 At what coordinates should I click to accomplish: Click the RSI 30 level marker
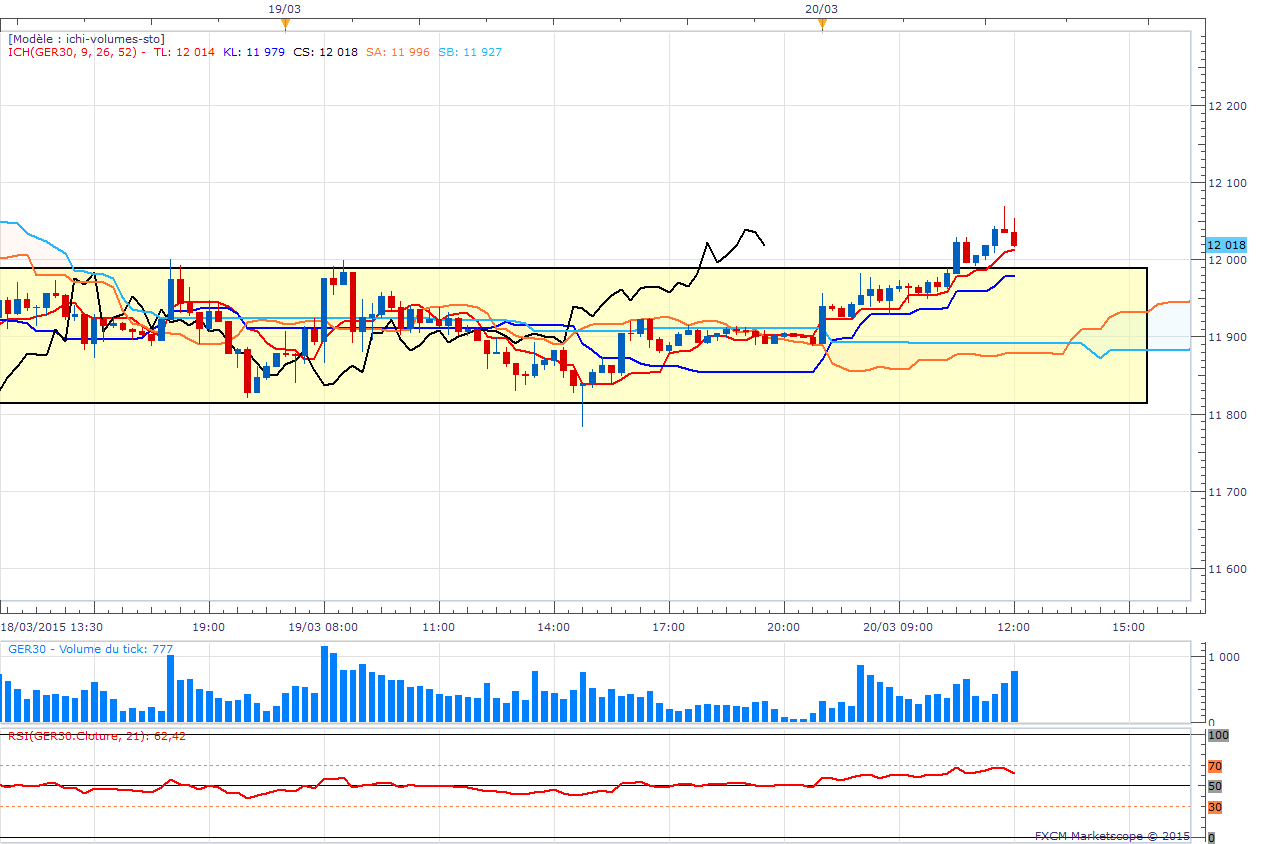coord(1215,807)
